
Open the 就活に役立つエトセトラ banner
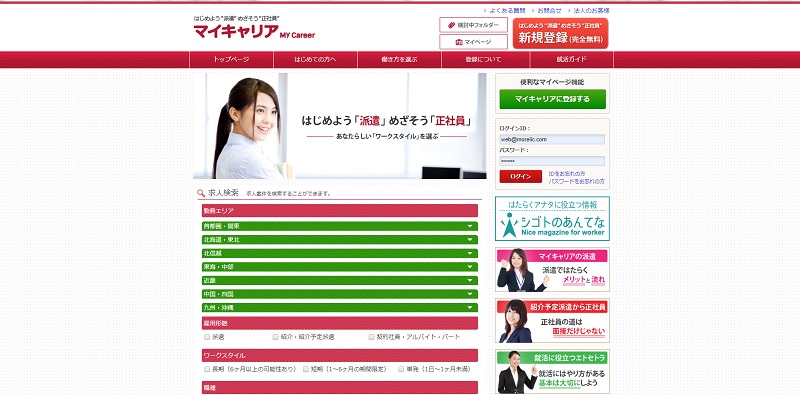(x=552, y=372)
